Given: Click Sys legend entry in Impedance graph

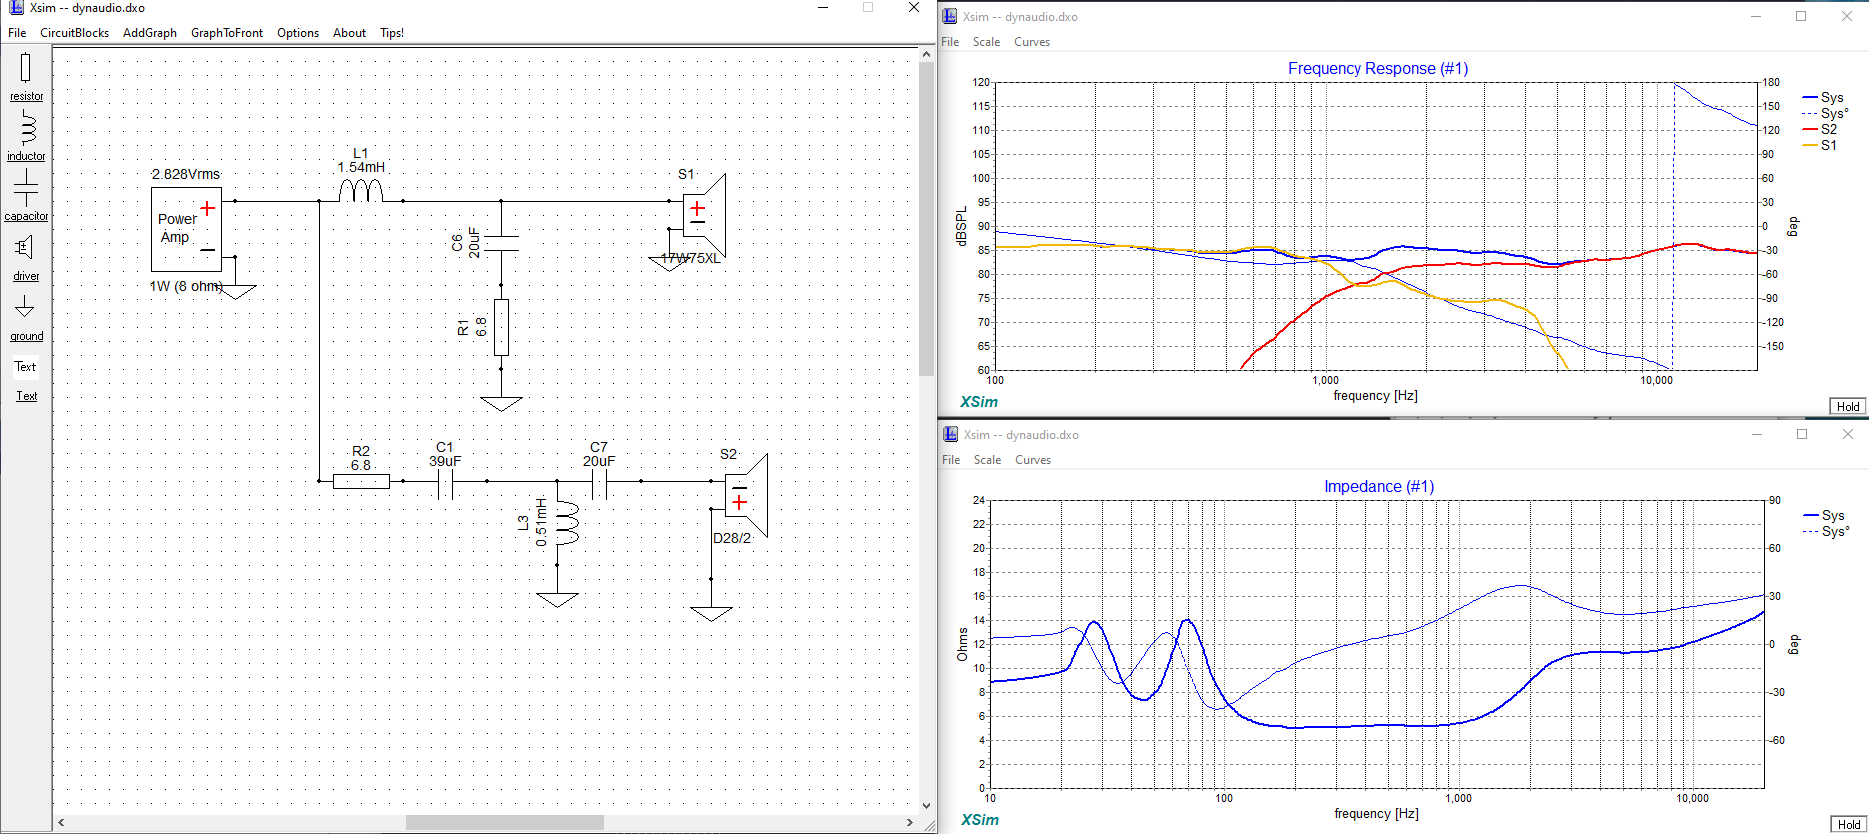Looking at the screenshot, I should [1824, 515].
